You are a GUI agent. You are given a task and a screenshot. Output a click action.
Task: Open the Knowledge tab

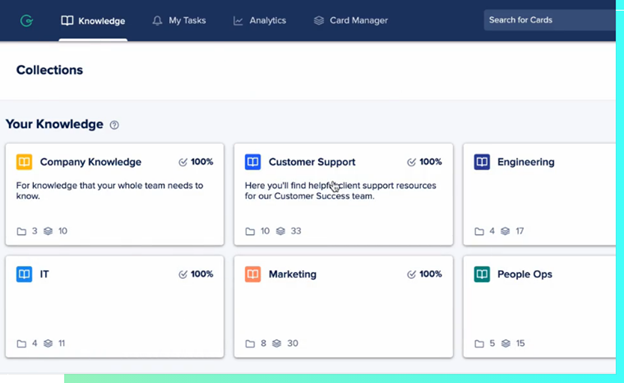click(93, 21)
